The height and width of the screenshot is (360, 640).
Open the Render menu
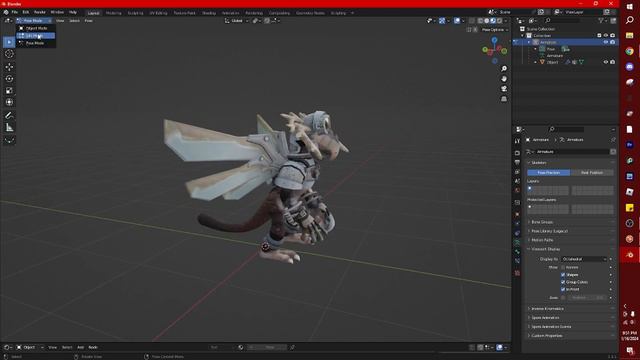click(40, 12)
